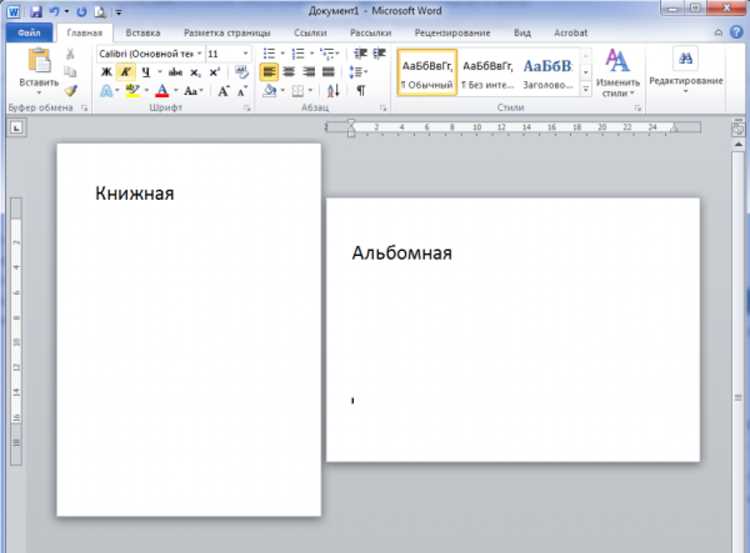
Task: Toggle bold formatting (Ж)
Action: click(106, 72)
